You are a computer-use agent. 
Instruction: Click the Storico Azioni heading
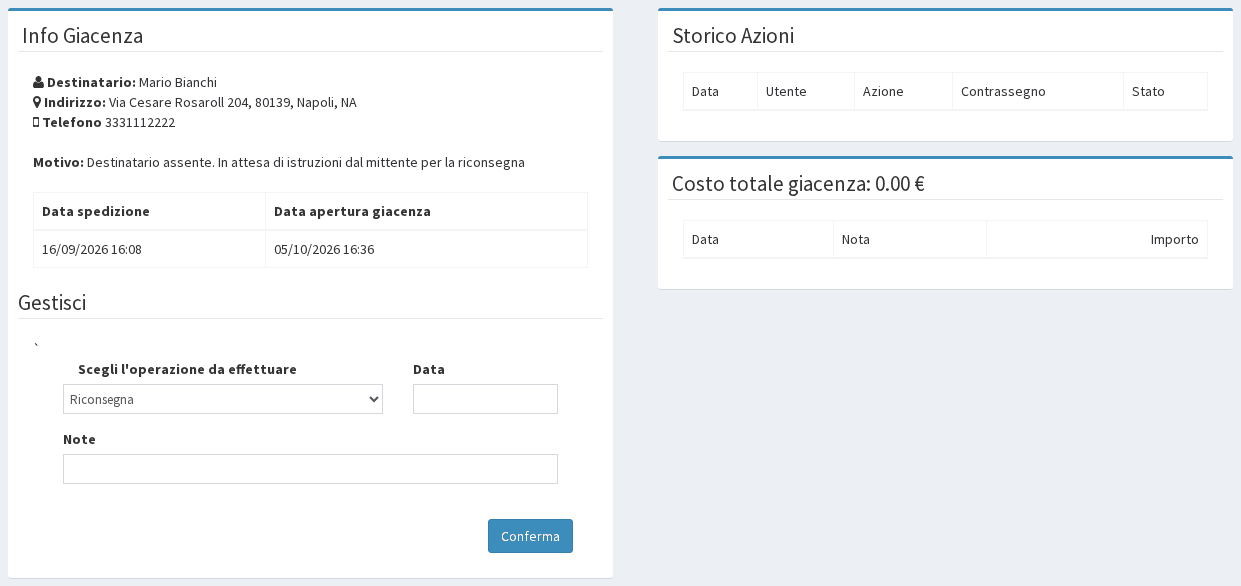click(733, 36)
